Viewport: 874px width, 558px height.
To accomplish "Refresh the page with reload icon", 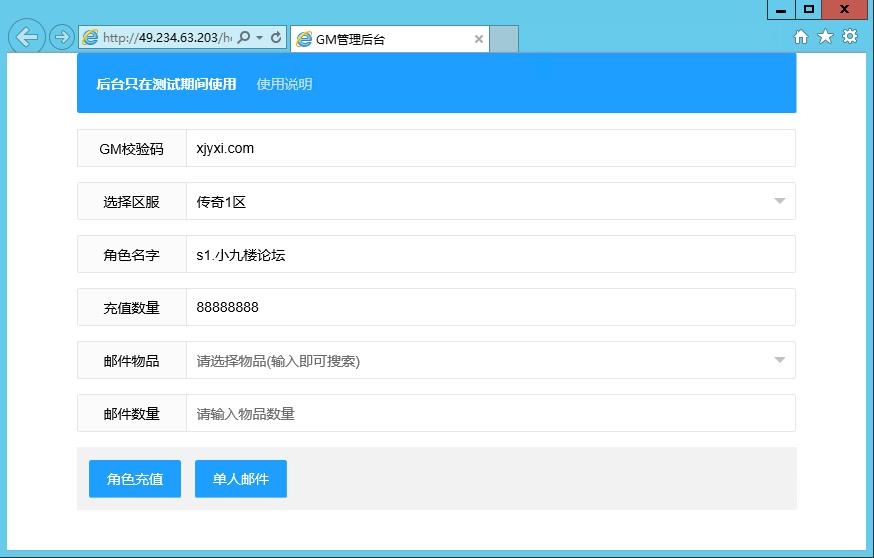I will 276,38.
